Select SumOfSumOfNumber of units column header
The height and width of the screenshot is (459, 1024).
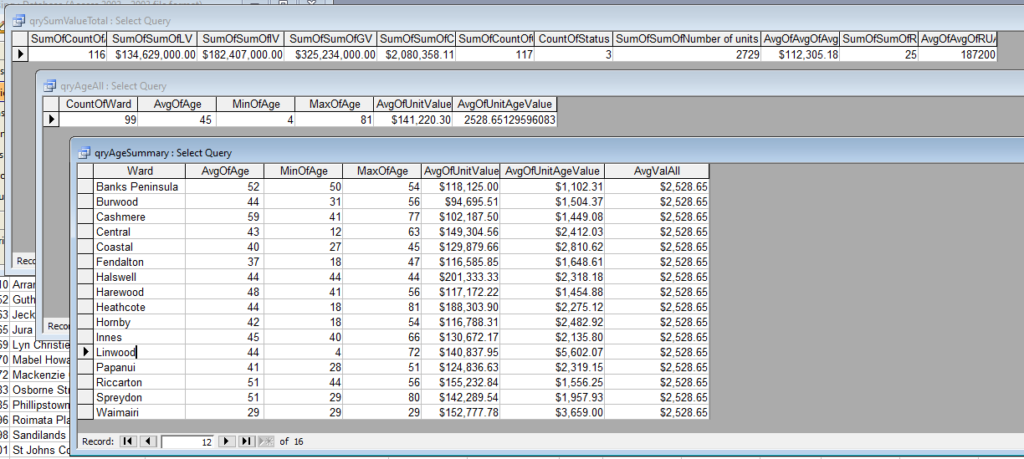(x=688, y=39)
